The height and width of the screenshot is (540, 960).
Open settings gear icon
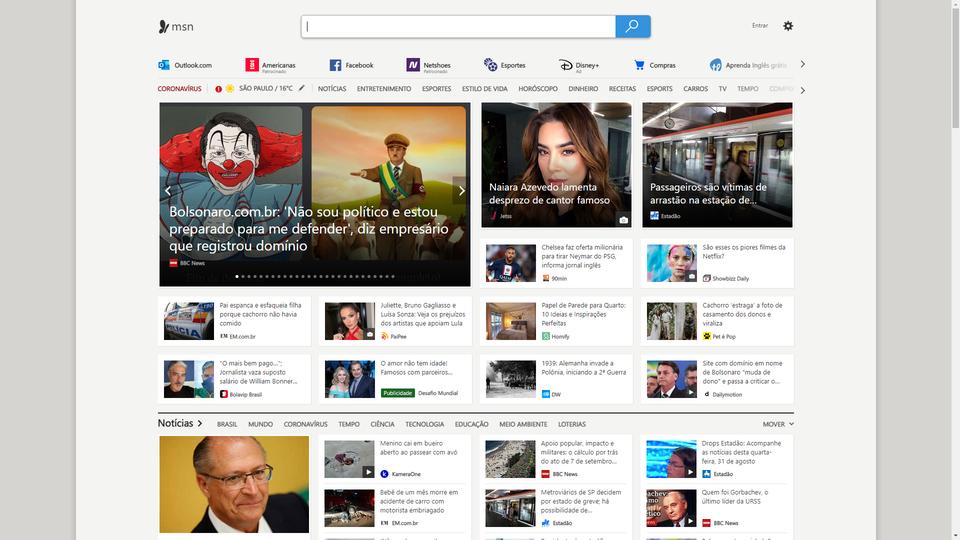click(x=788, y=26)
